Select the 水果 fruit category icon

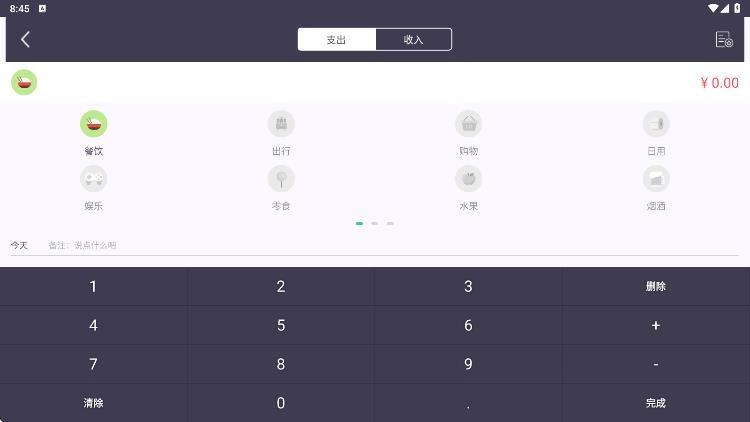(468, 179)
